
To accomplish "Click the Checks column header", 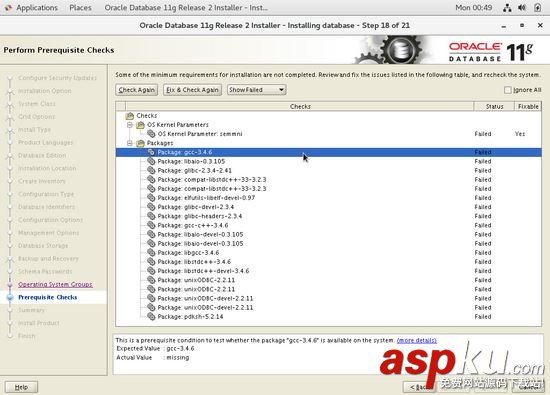I will (x=300, y=106).
